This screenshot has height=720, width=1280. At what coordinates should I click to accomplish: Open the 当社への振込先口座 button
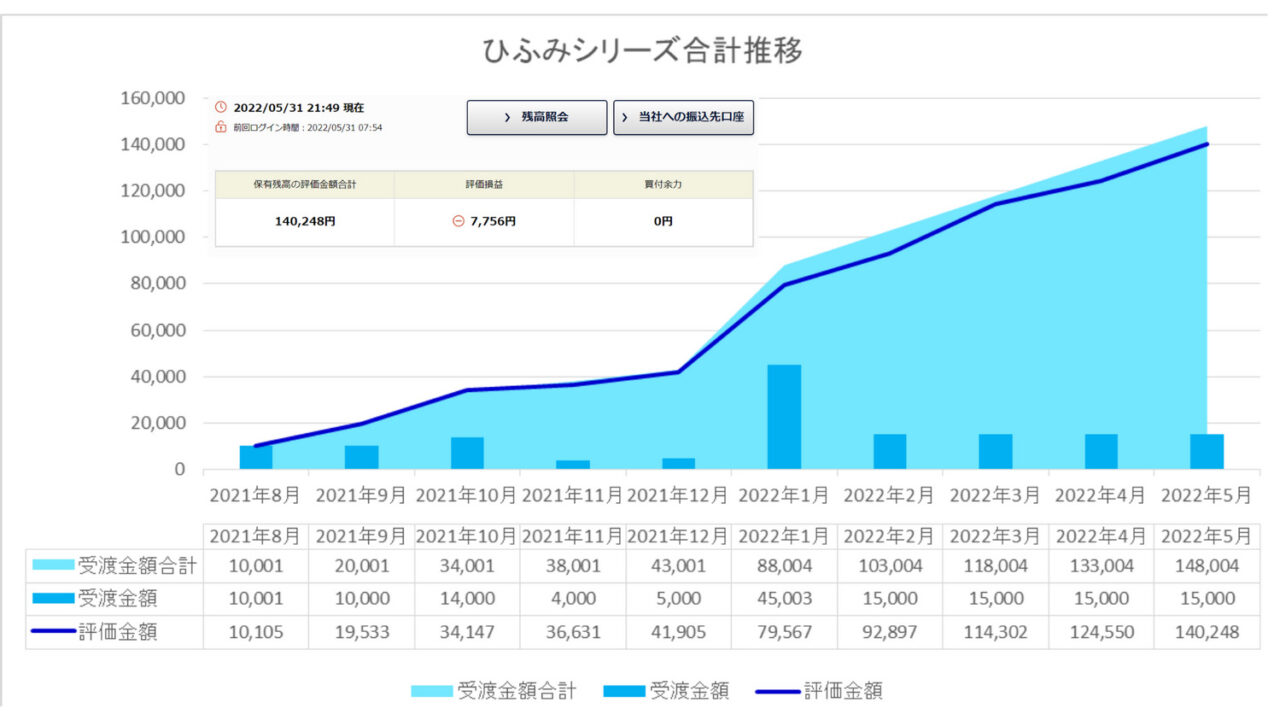click(x=683, y=117)
